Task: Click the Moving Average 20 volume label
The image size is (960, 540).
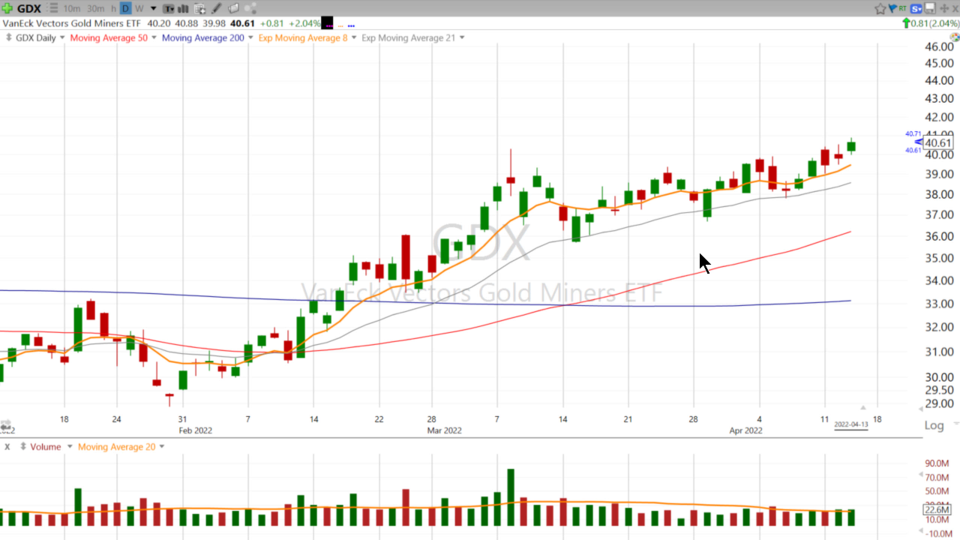Action: point(116,447)
